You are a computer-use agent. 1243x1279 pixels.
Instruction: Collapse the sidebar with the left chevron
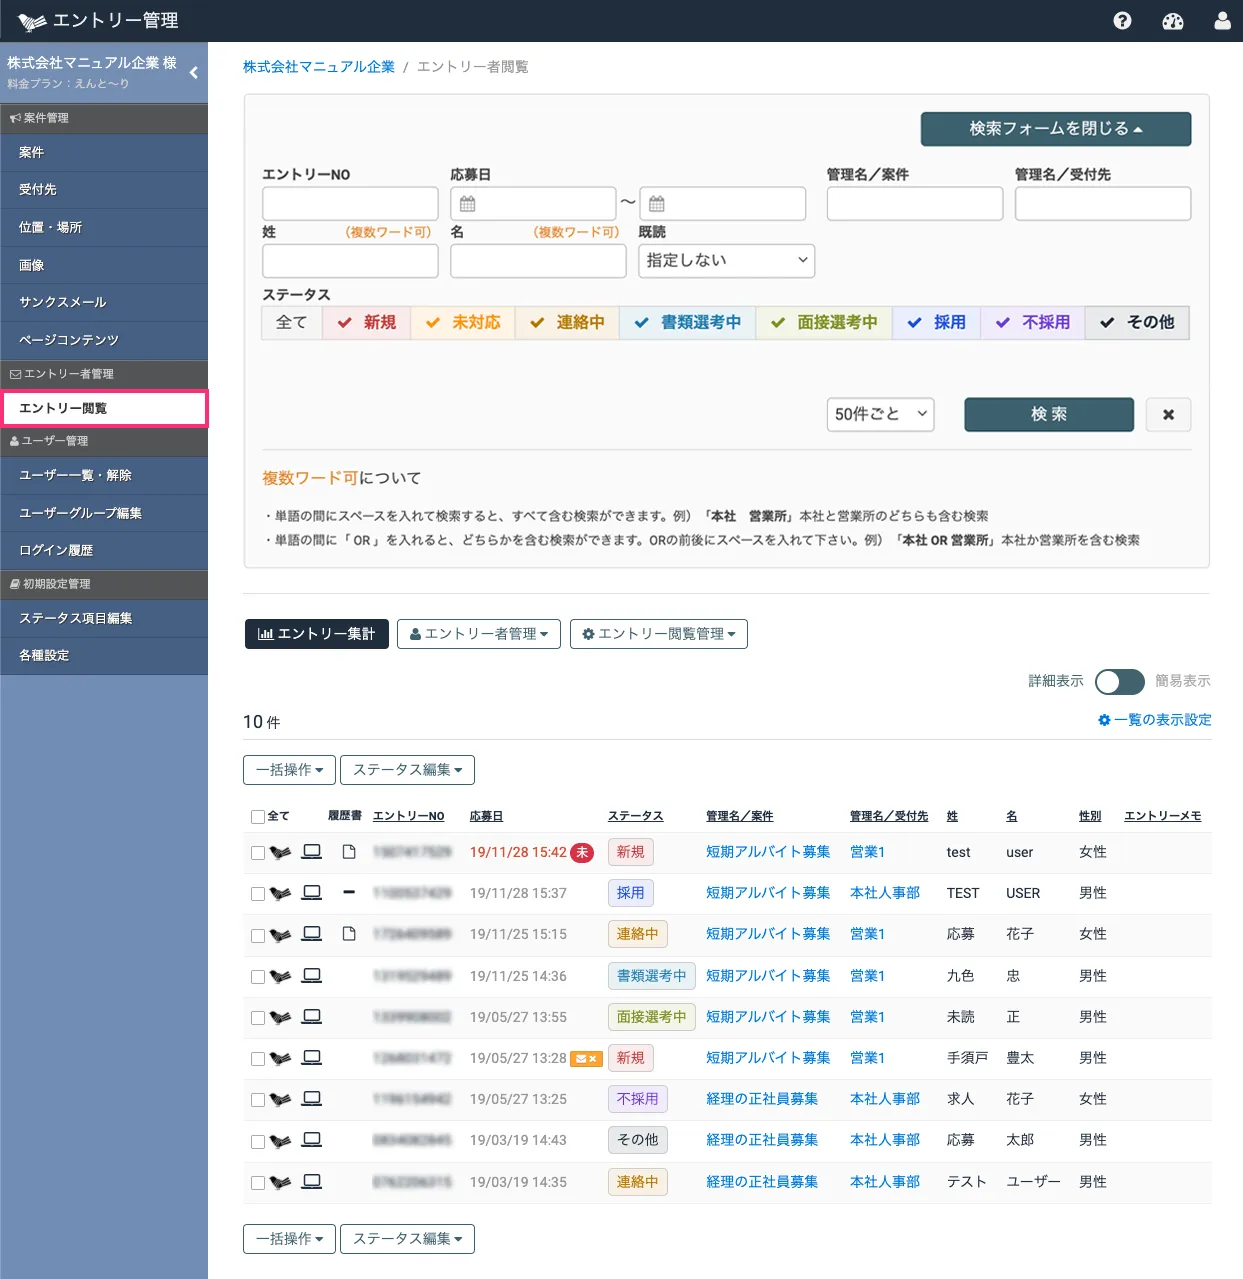coord(193,72)
